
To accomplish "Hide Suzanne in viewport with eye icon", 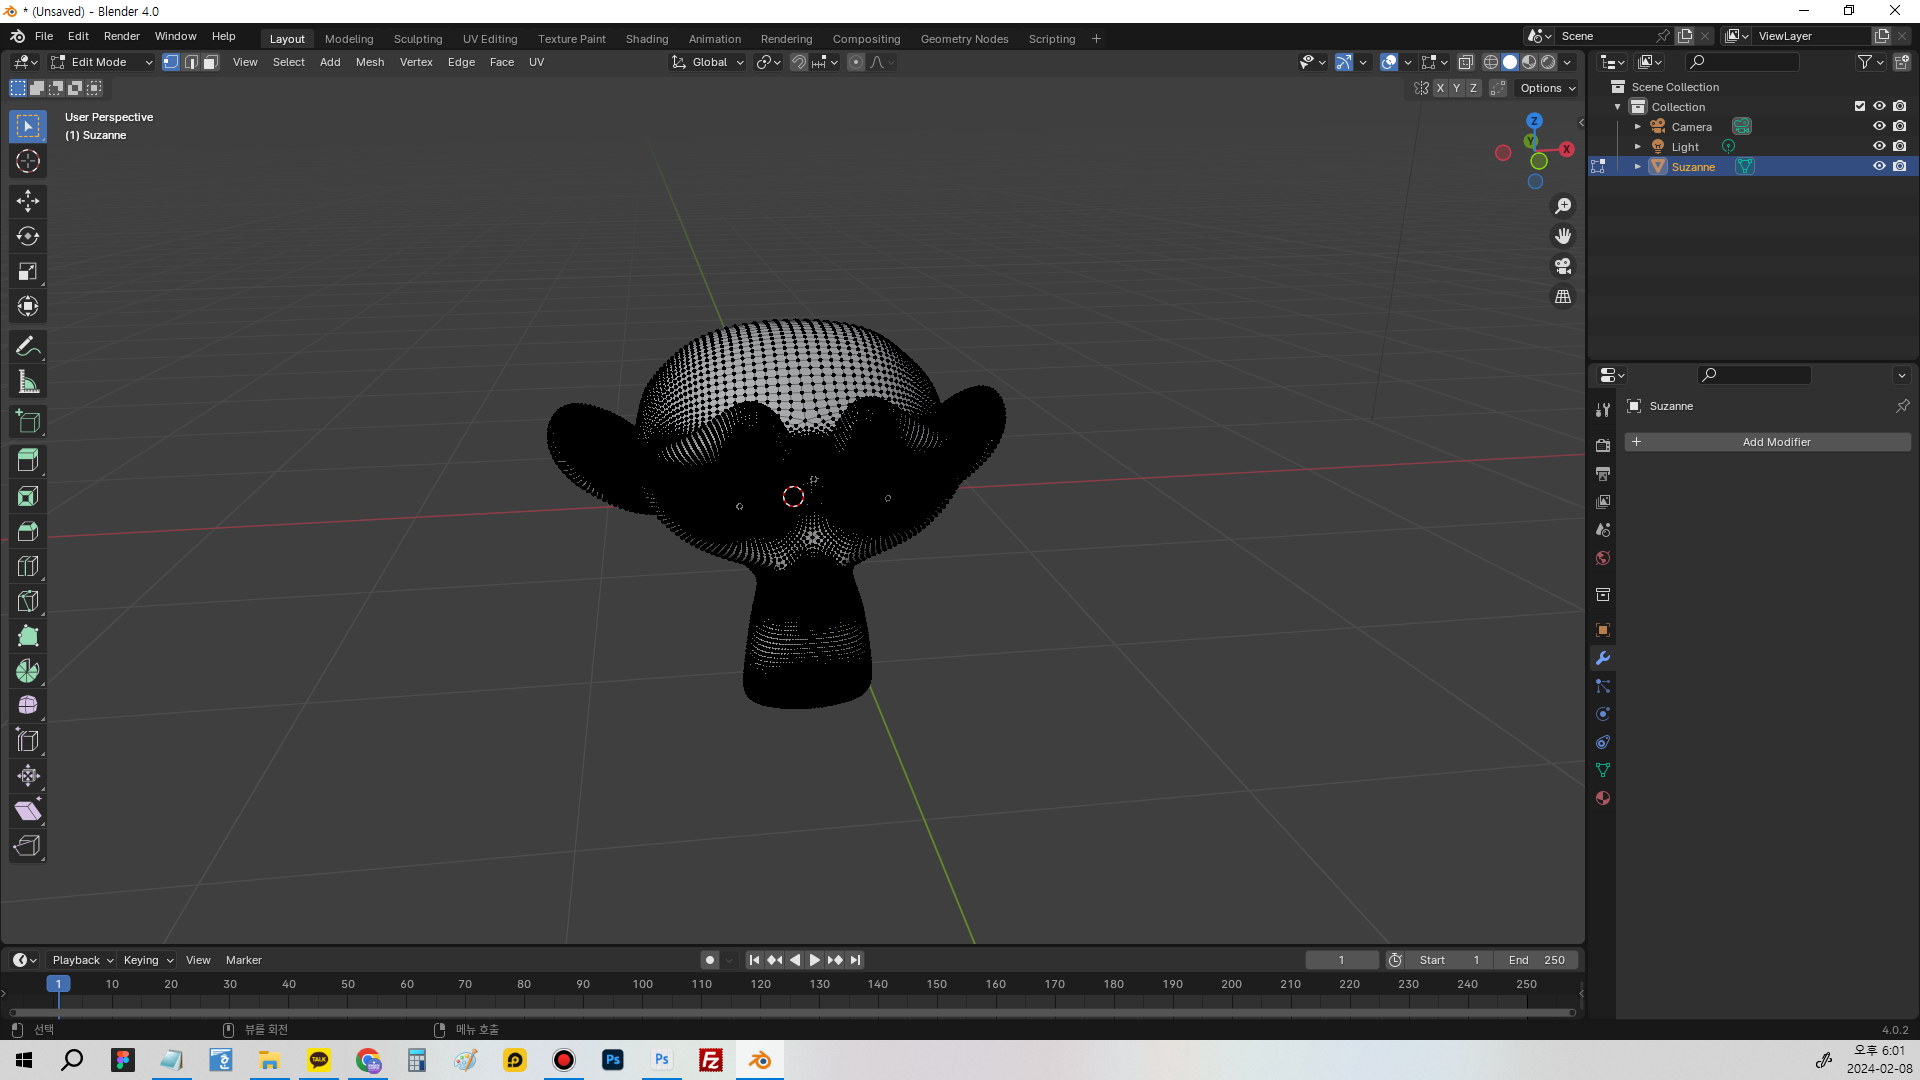I will click(x=1879, y=166).
